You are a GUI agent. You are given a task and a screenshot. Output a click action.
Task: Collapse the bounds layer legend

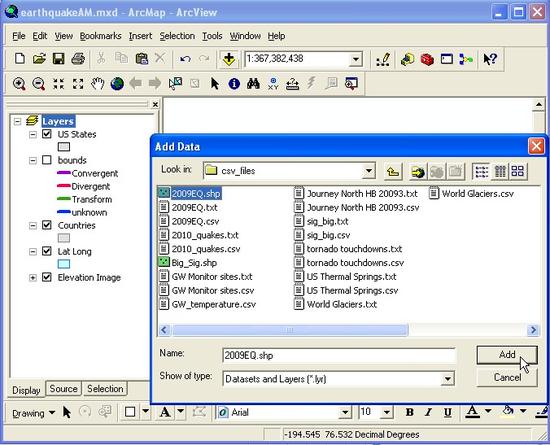tap(33, 160)
